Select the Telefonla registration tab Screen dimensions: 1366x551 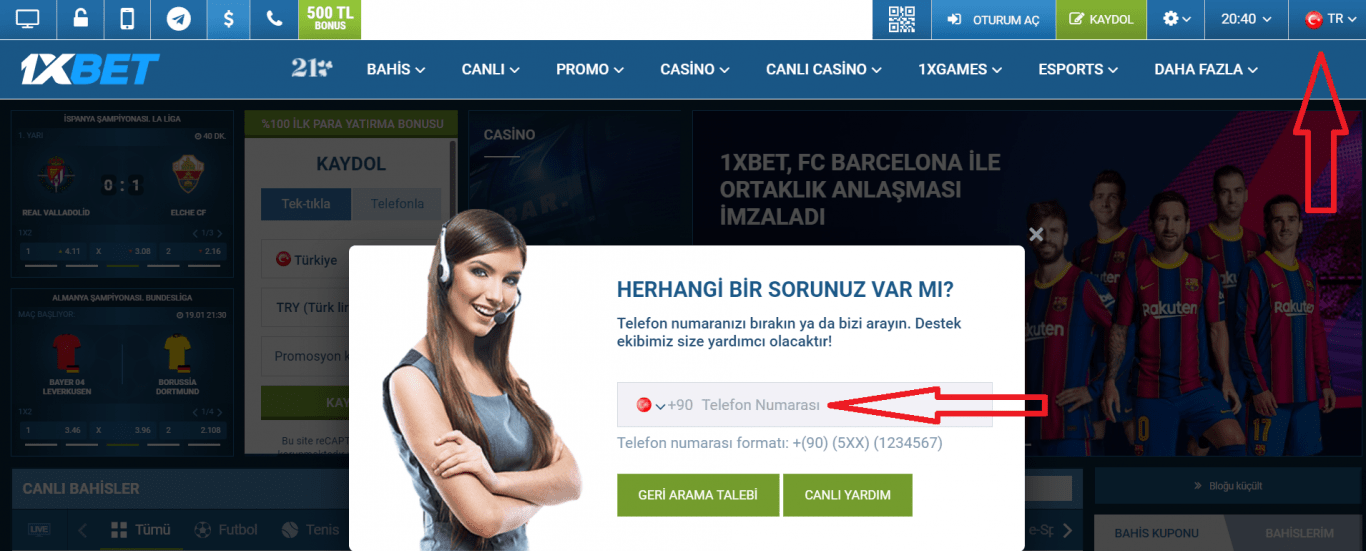tap(397, 204)
